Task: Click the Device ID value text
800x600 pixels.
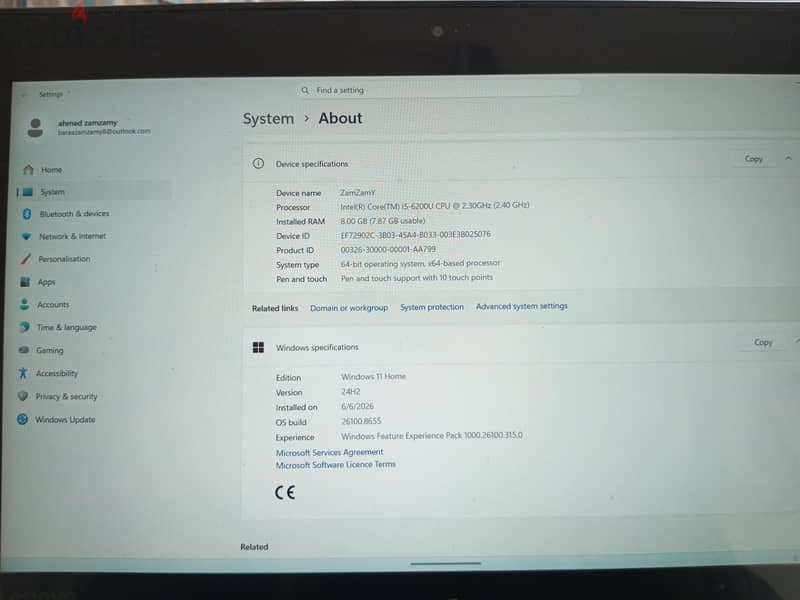Action: click(415, 234)
